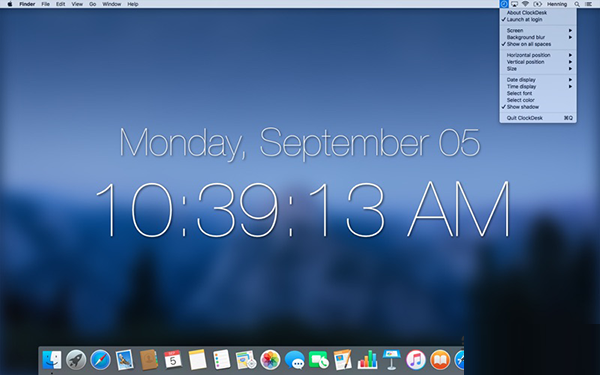Open the View menu

[x=77, y=4]
